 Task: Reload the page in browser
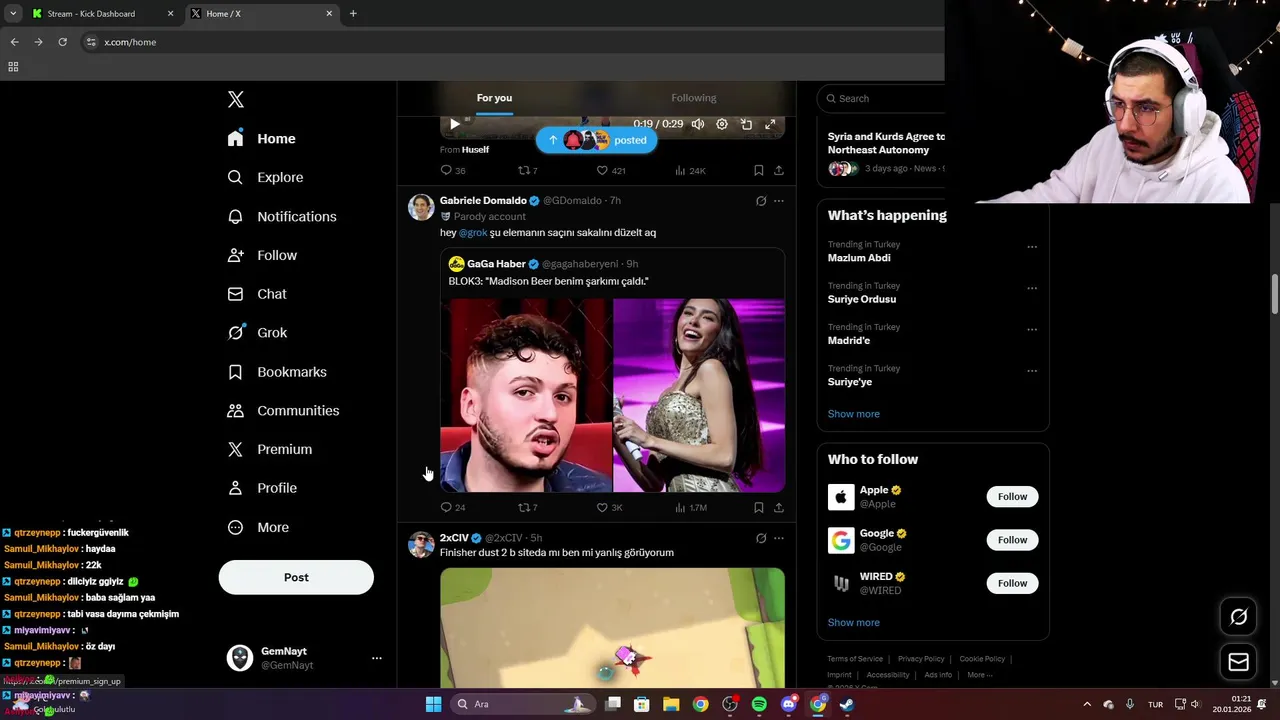pyautogui.click(x=62, y=42)
